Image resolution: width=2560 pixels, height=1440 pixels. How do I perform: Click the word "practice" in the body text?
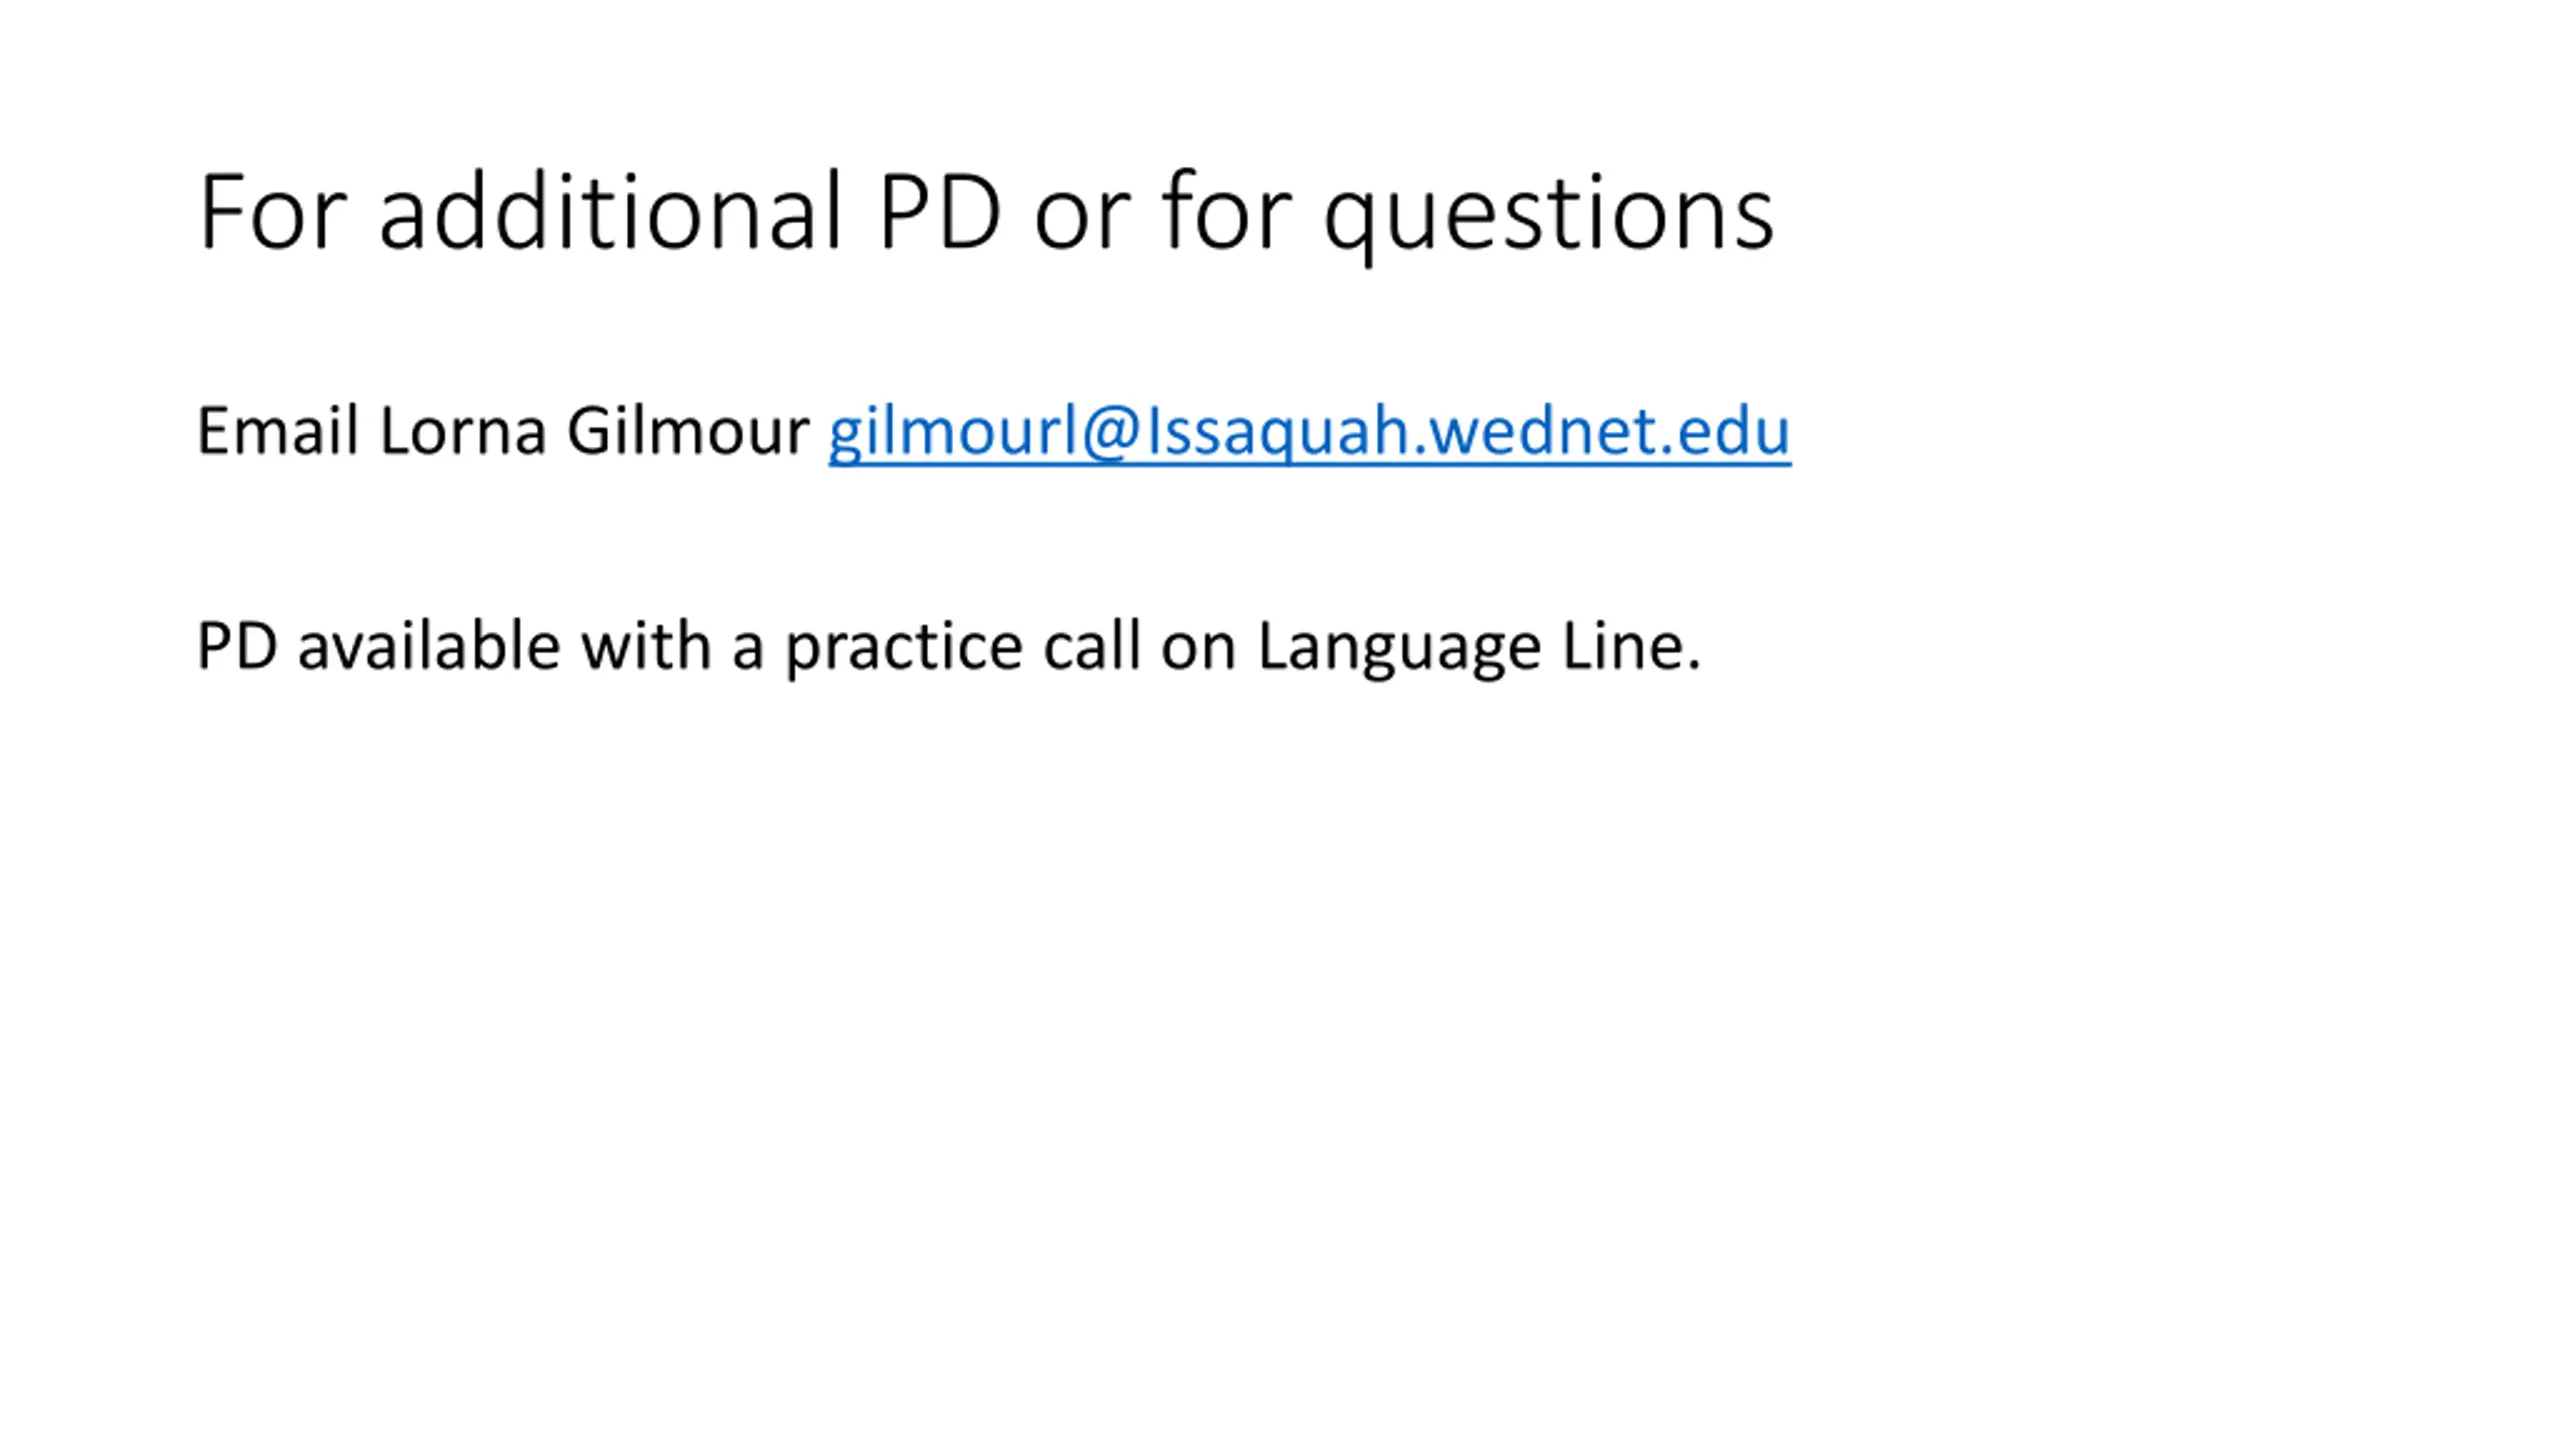pos(903,648)
